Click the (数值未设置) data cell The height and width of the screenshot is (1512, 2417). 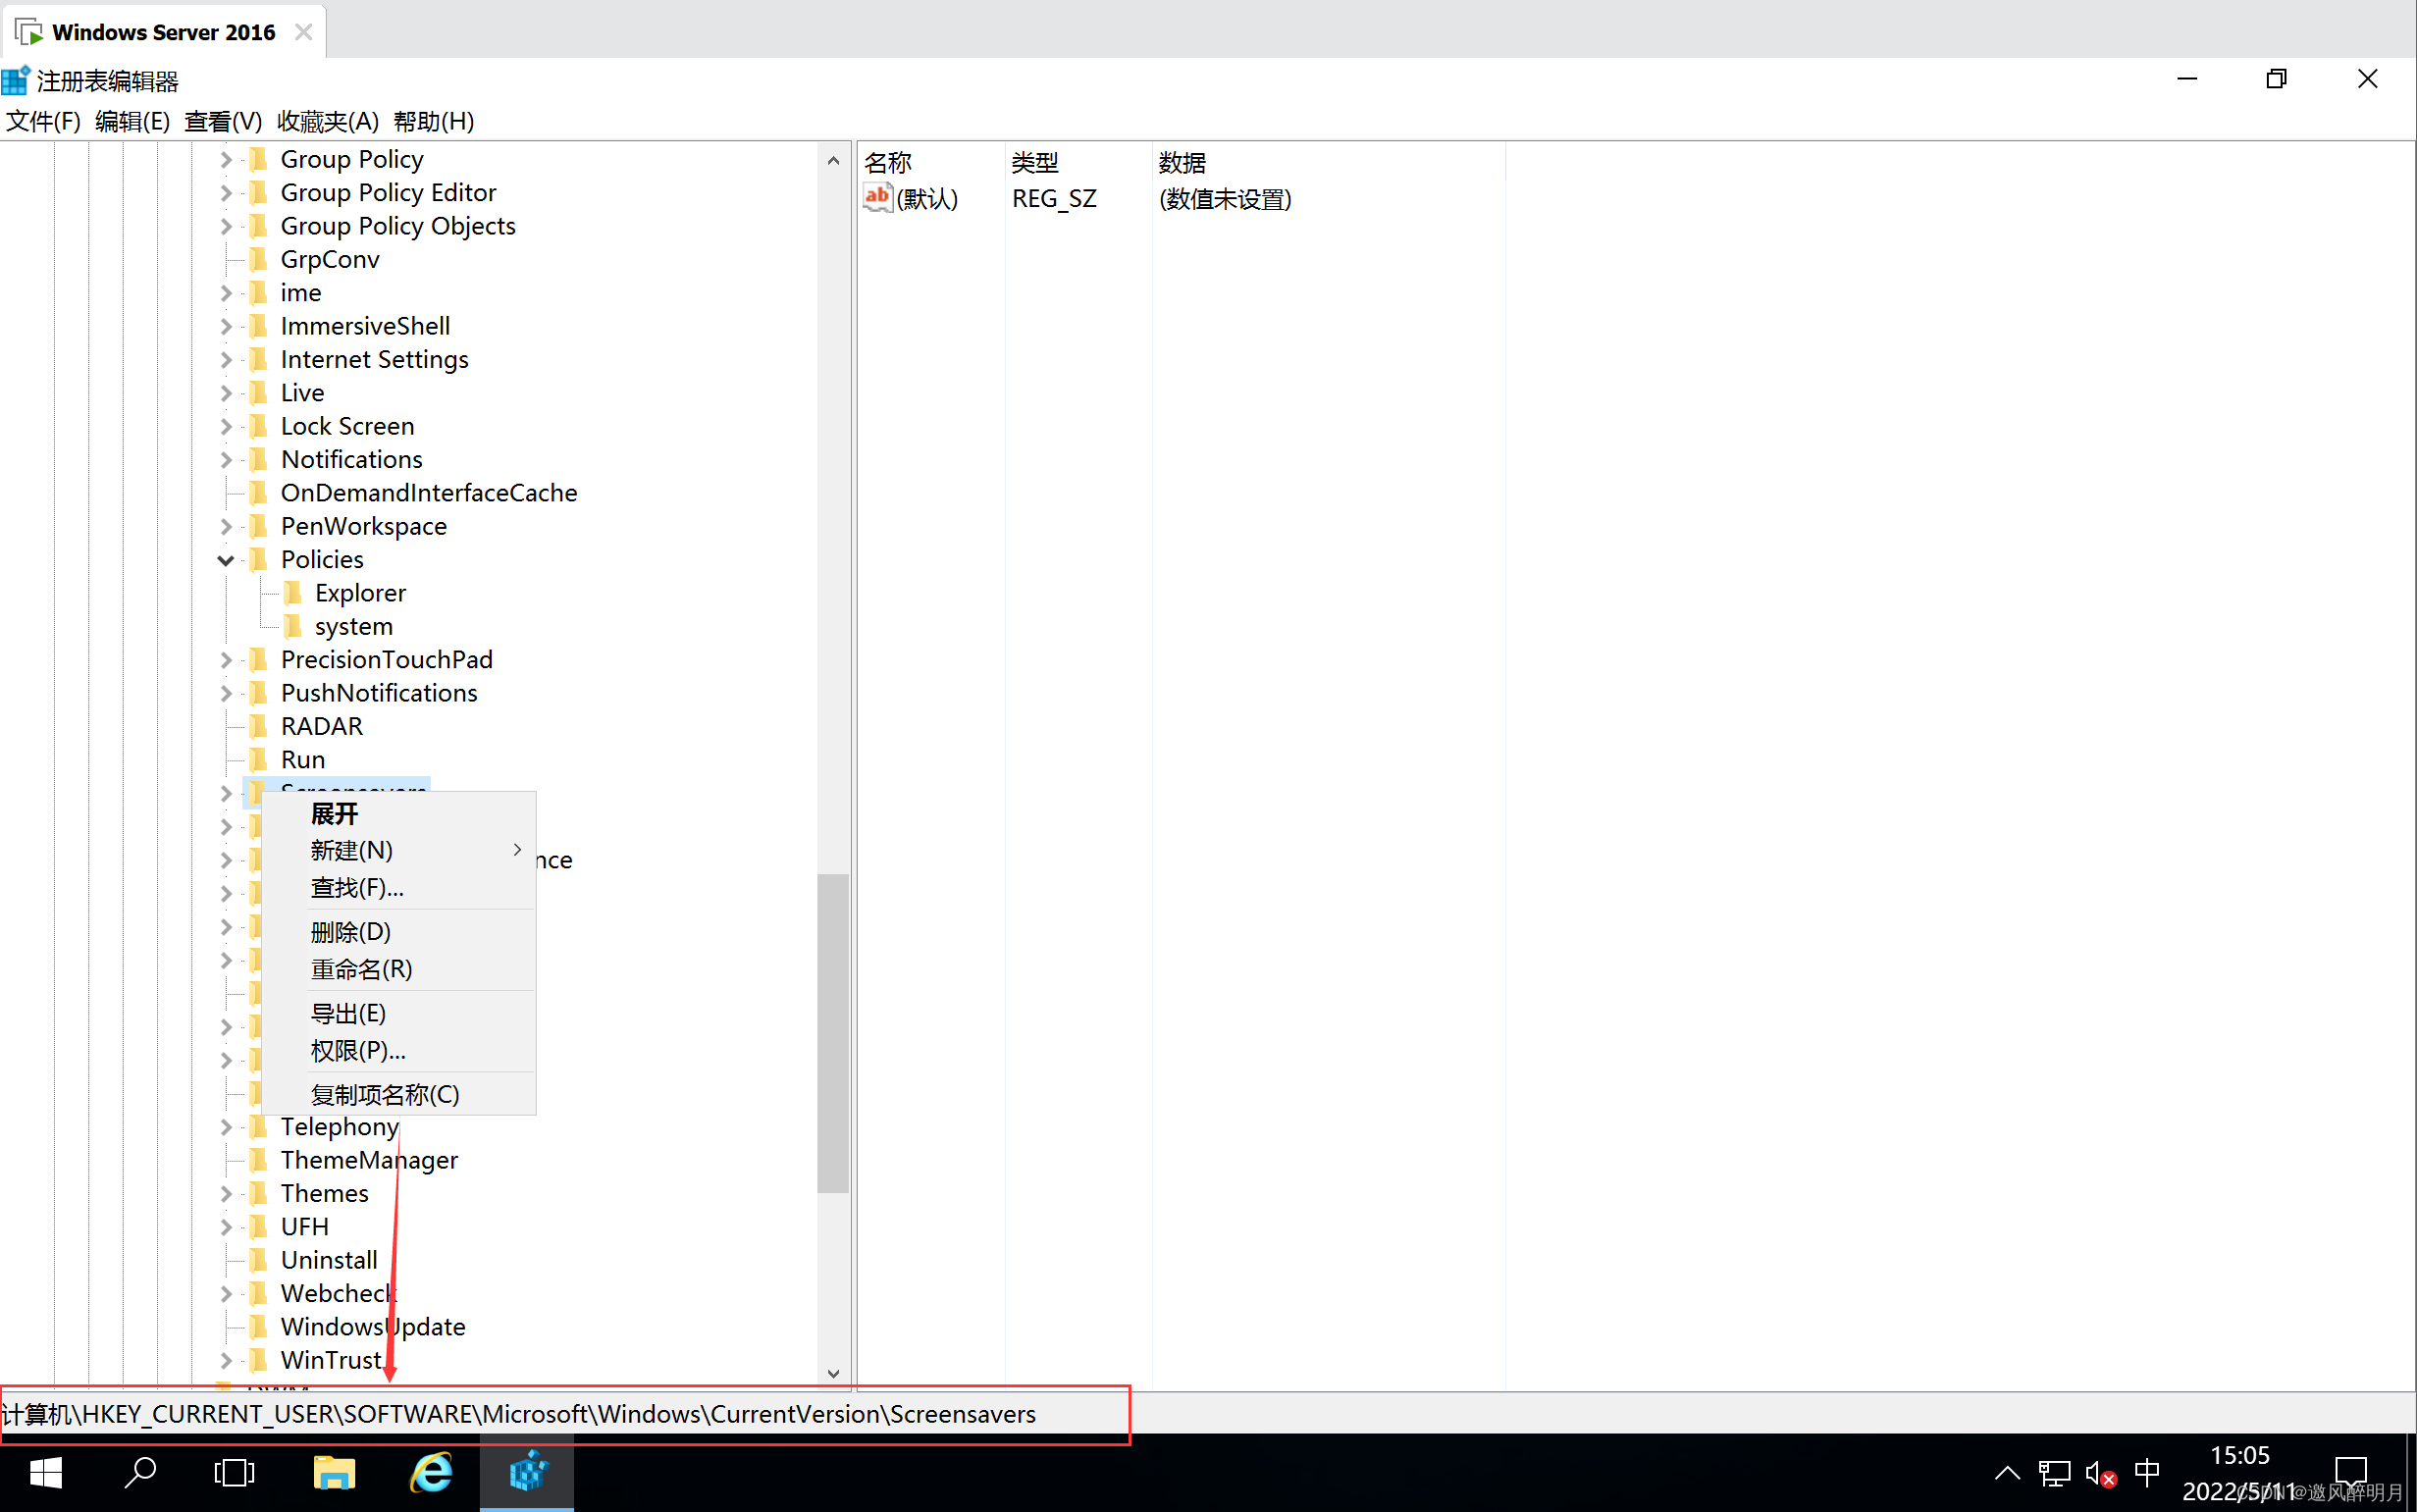(x=1225, y=199)
